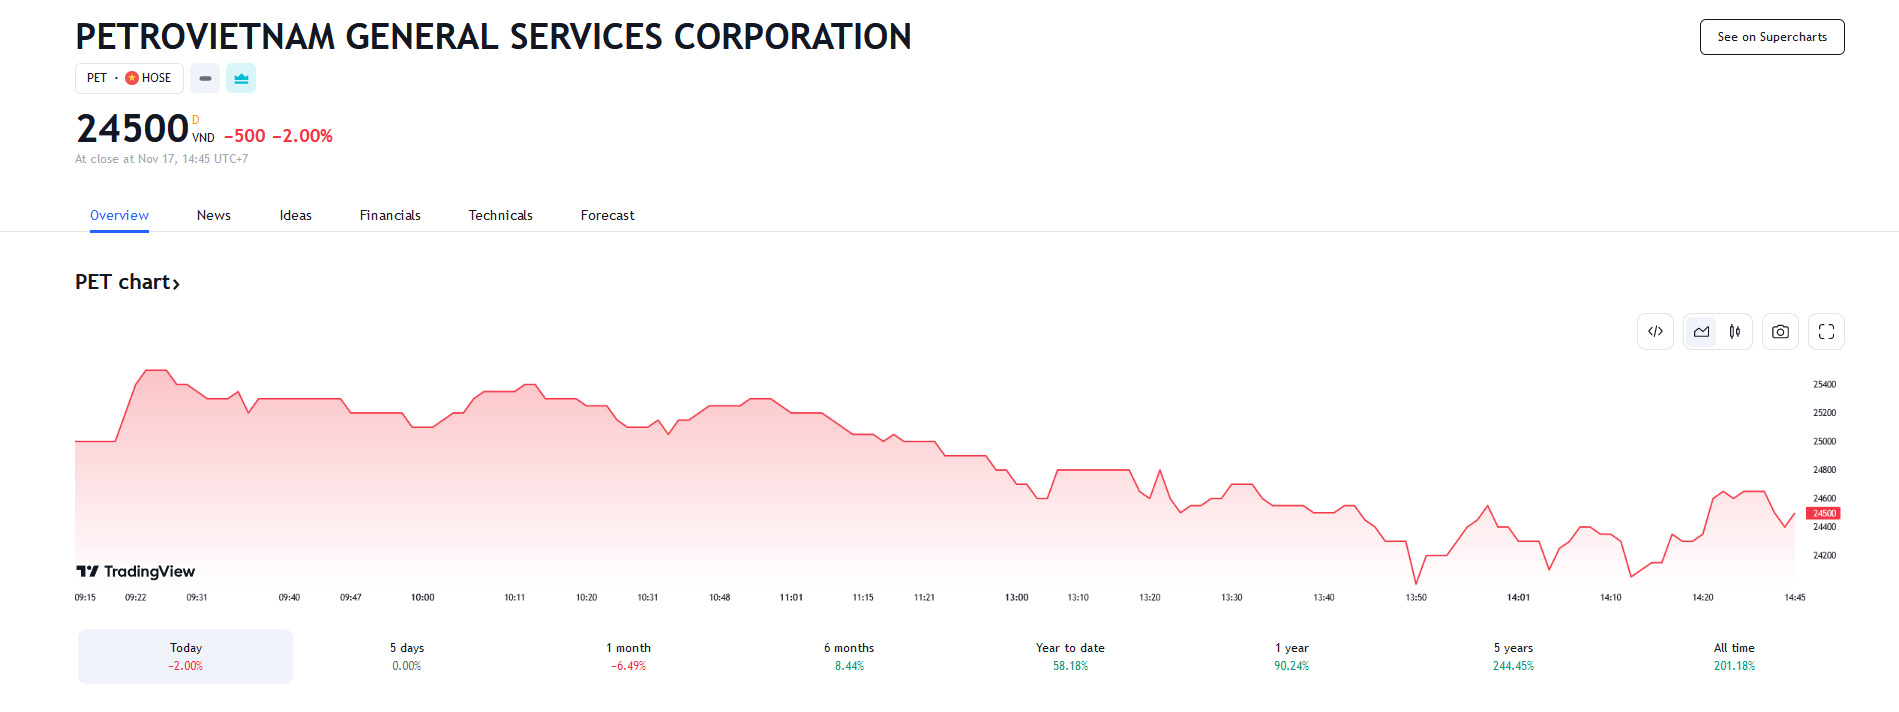Open the Technicals tab
Viewport: 1899px width, 712px height.
pos(500,215)
